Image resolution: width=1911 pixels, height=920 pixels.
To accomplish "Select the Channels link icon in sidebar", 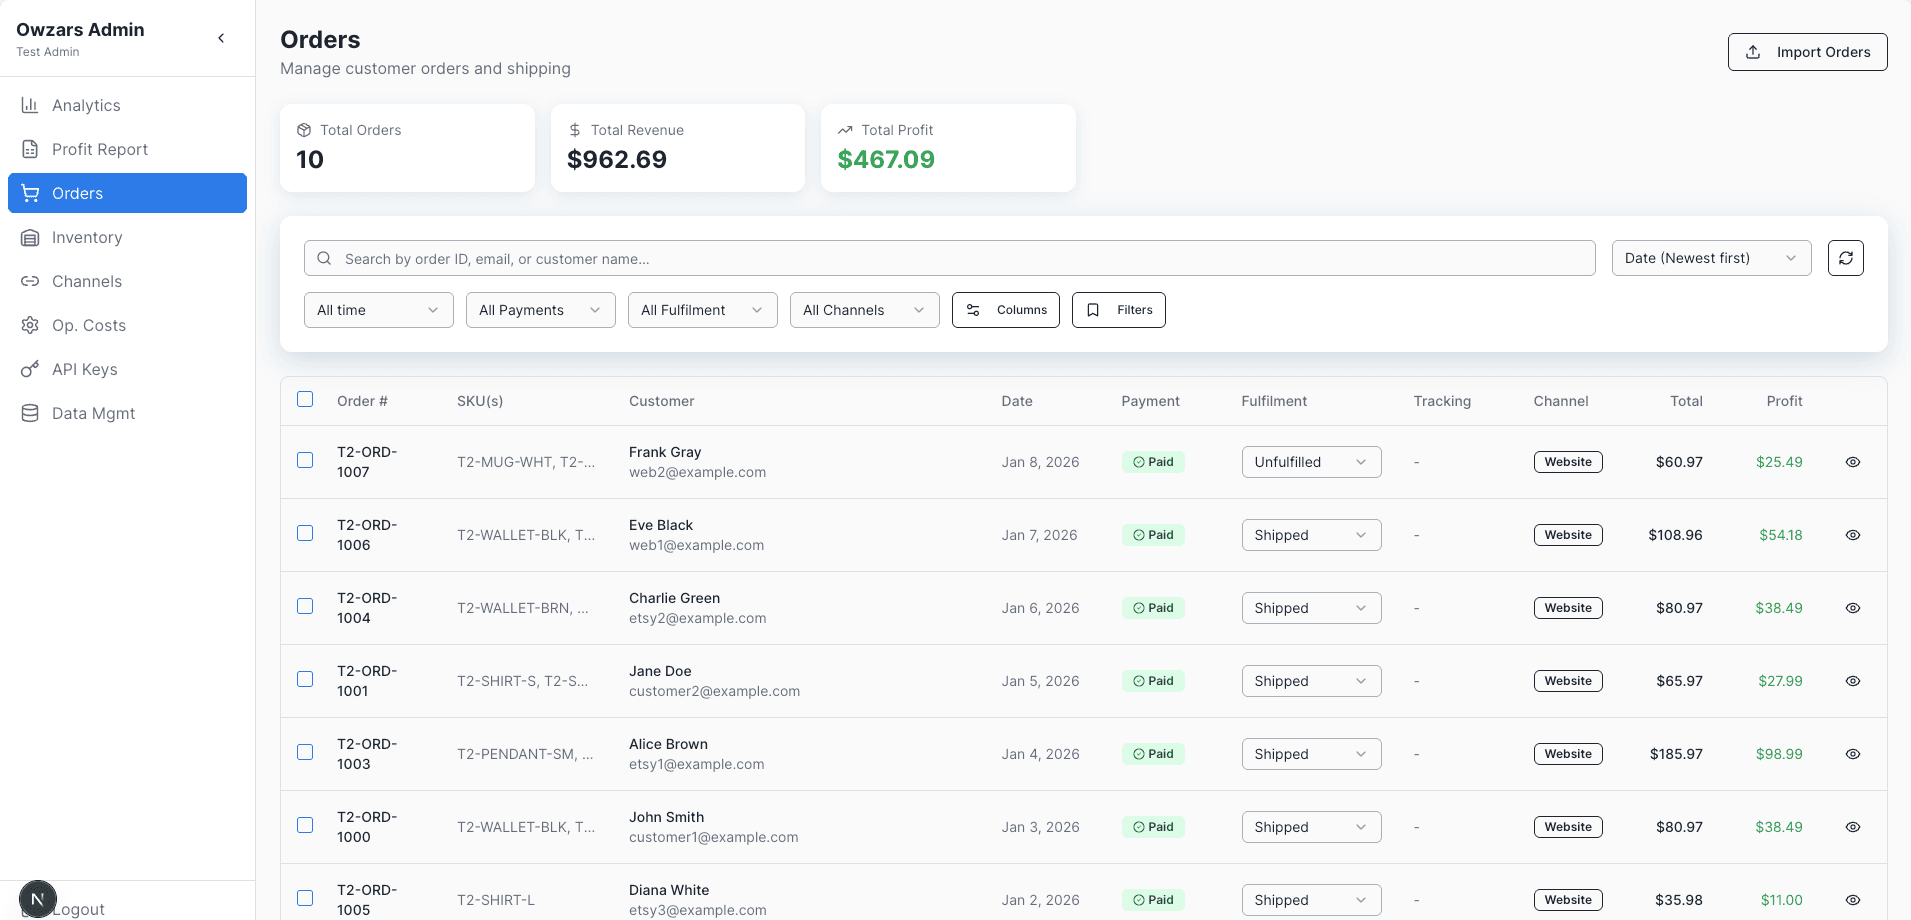I will [31, 281].
